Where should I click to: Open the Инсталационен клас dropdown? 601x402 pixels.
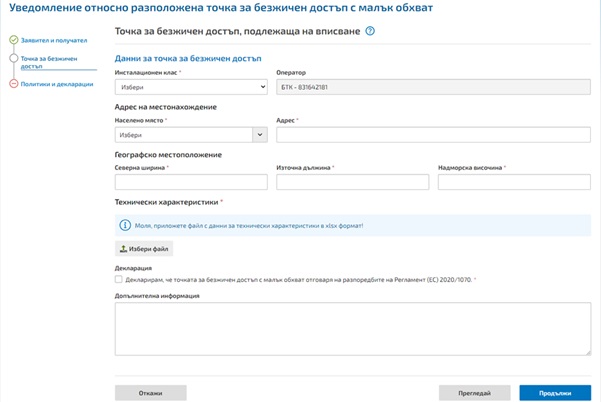(191, 87)
